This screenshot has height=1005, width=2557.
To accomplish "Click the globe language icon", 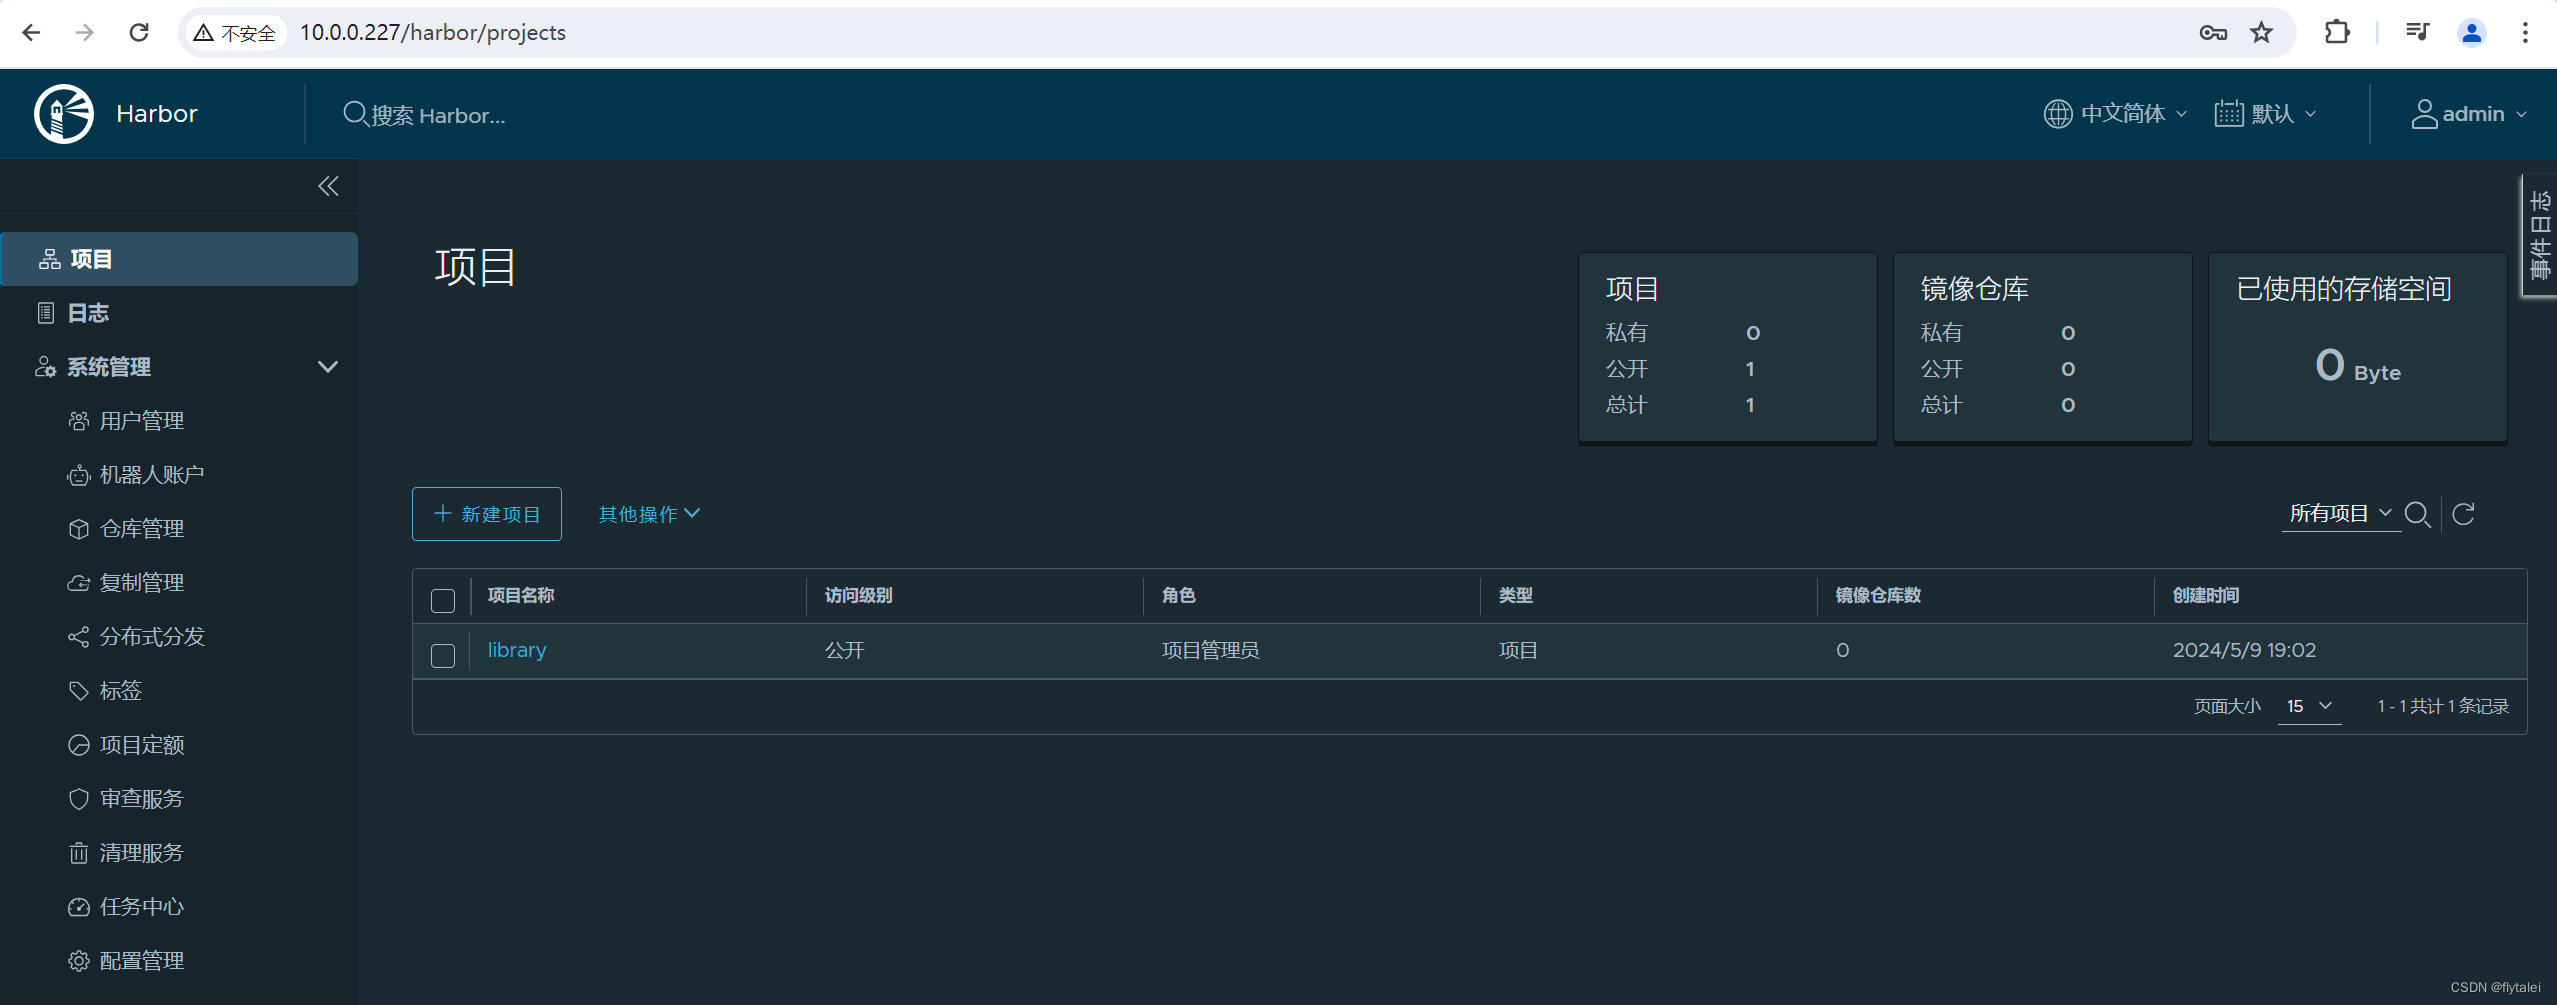I will 2057,114.
